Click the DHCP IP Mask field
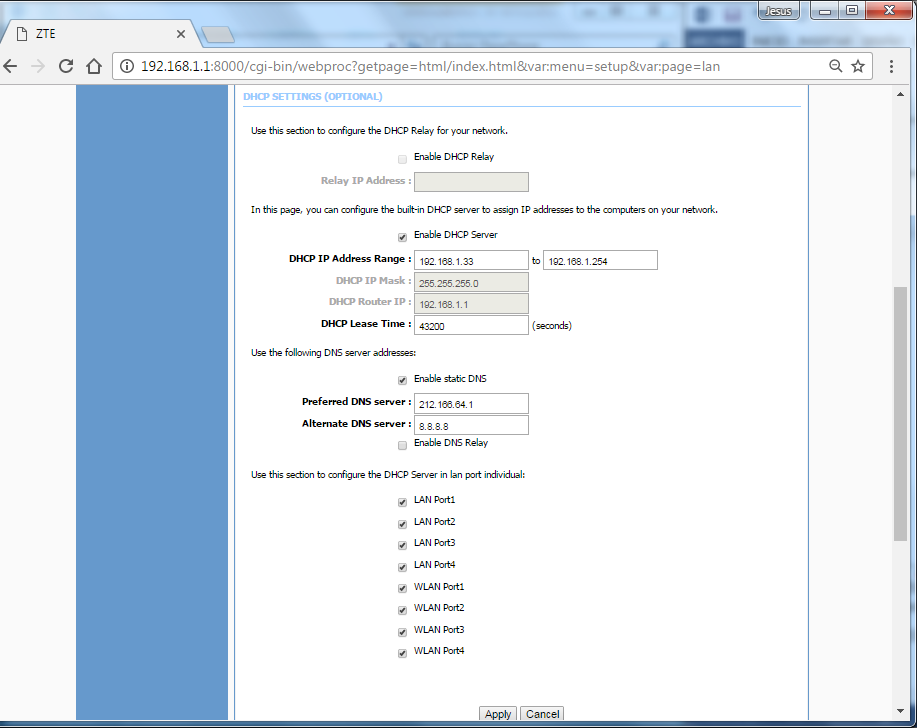The height and width of the screenshot is (728, 917). click(x=471, y=282)
